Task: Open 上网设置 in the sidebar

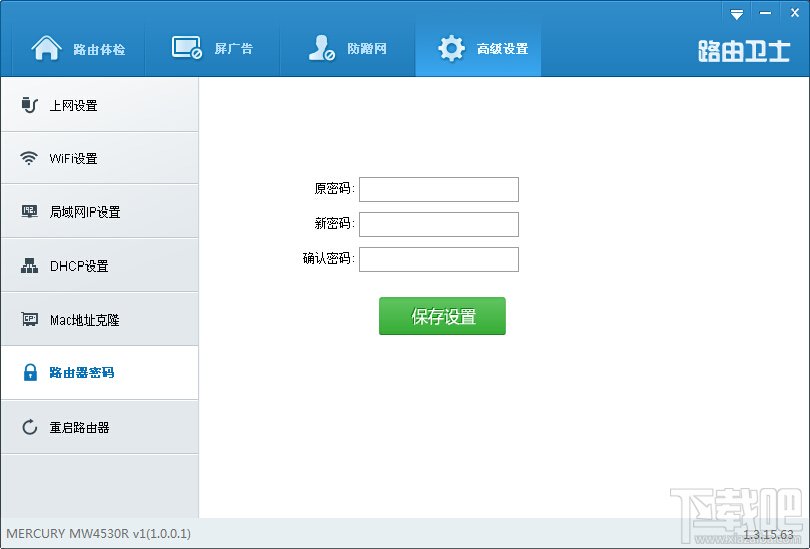Action: pos(100,105)
